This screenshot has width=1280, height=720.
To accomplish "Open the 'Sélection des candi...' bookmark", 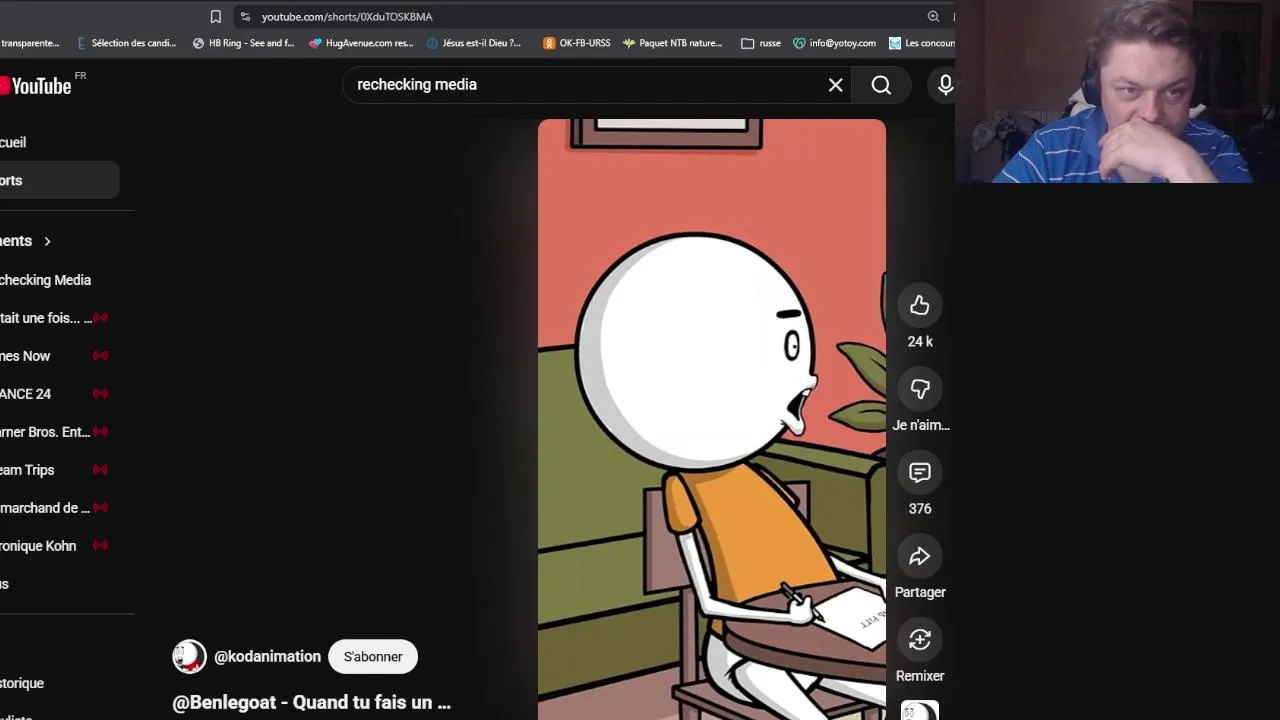I will (125, 43).
